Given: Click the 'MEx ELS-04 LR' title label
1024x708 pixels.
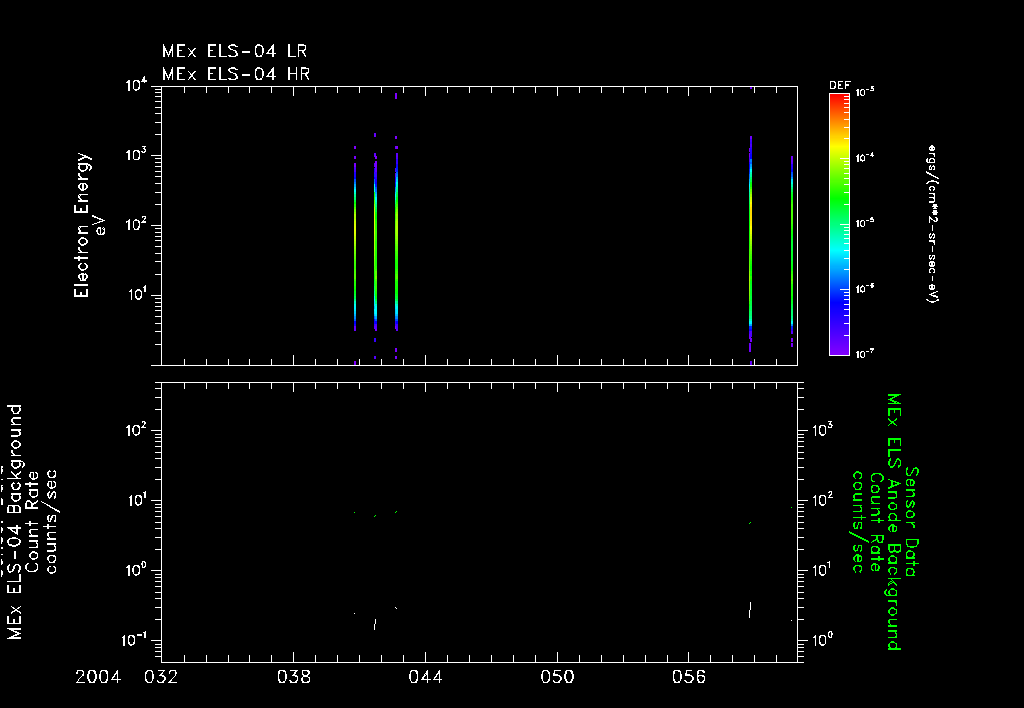Looking at the screenshot, I should (234, 51).
